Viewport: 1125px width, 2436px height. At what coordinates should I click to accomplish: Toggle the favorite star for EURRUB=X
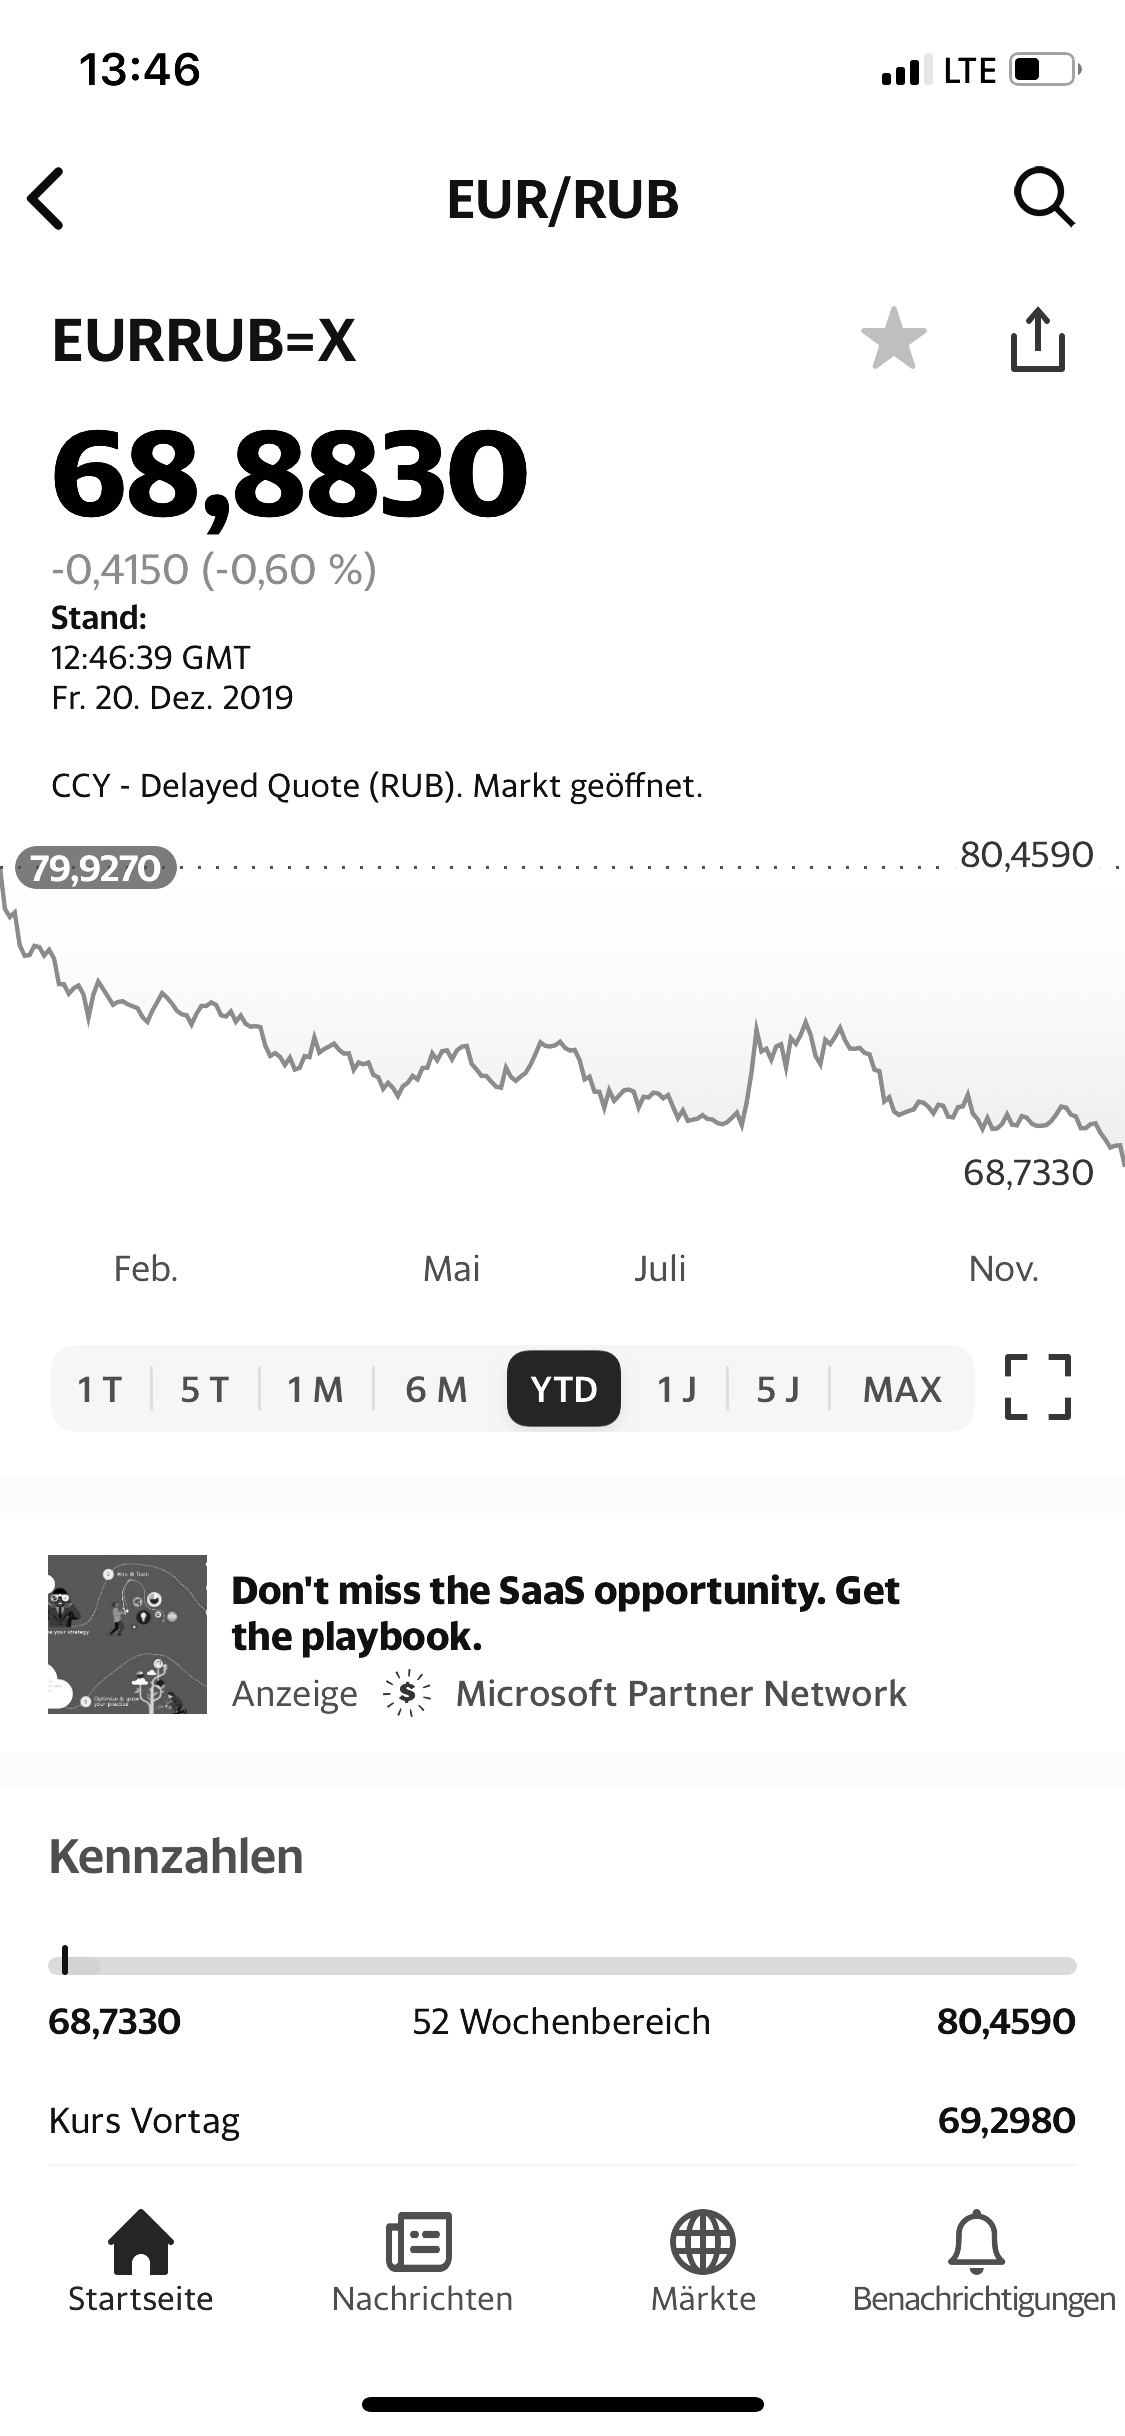click(893, 339)
